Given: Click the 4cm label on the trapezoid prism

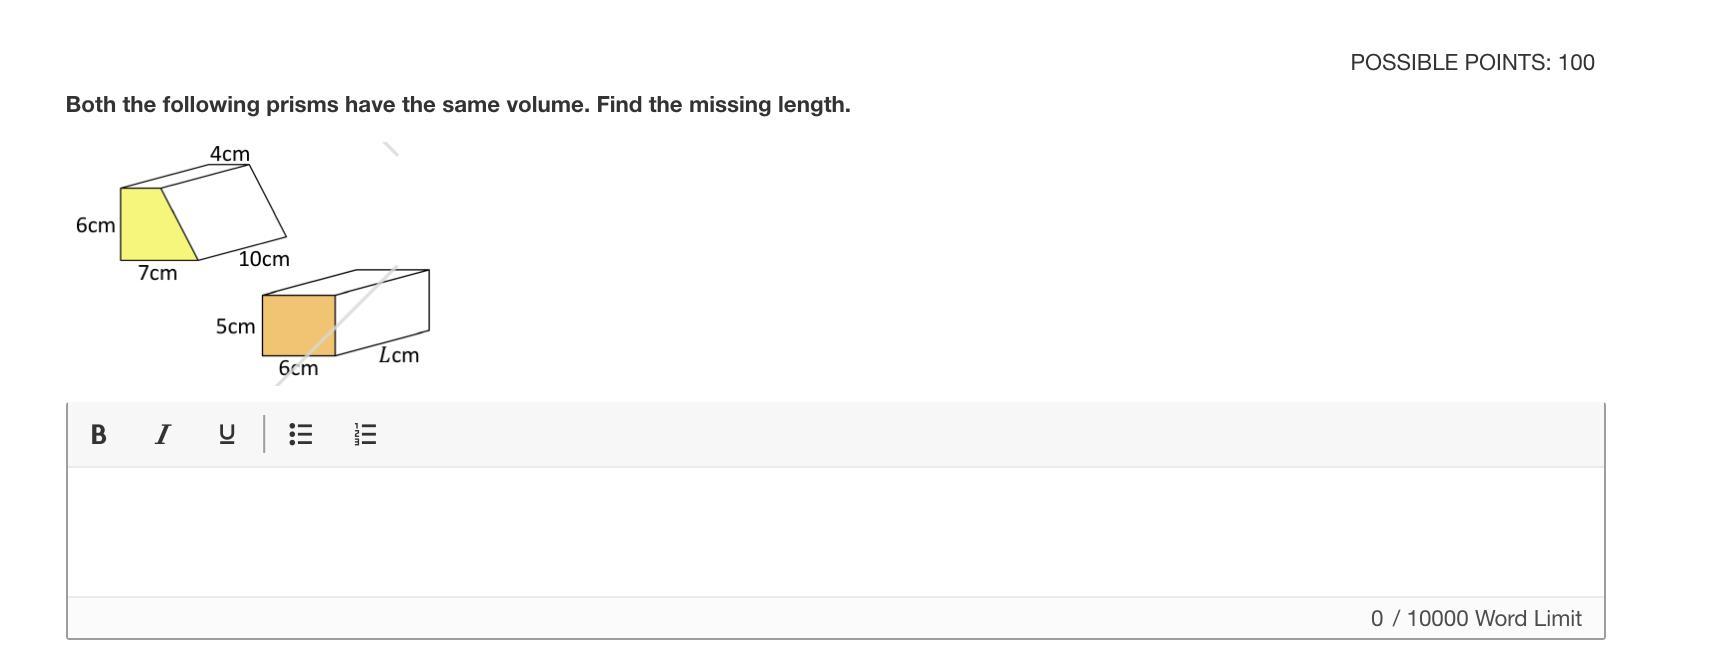Looking at the screenshot, I should pyautogui.click(x=230, y=154).
